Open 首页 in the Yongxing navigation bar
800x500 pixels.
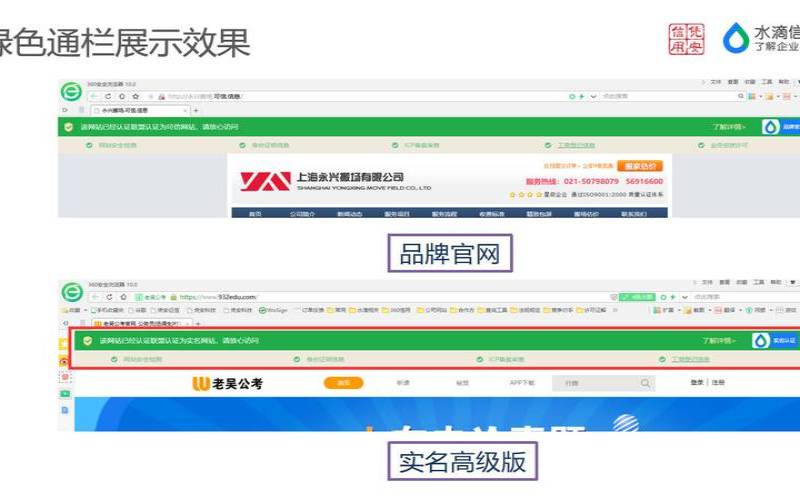tap(255, 214)
